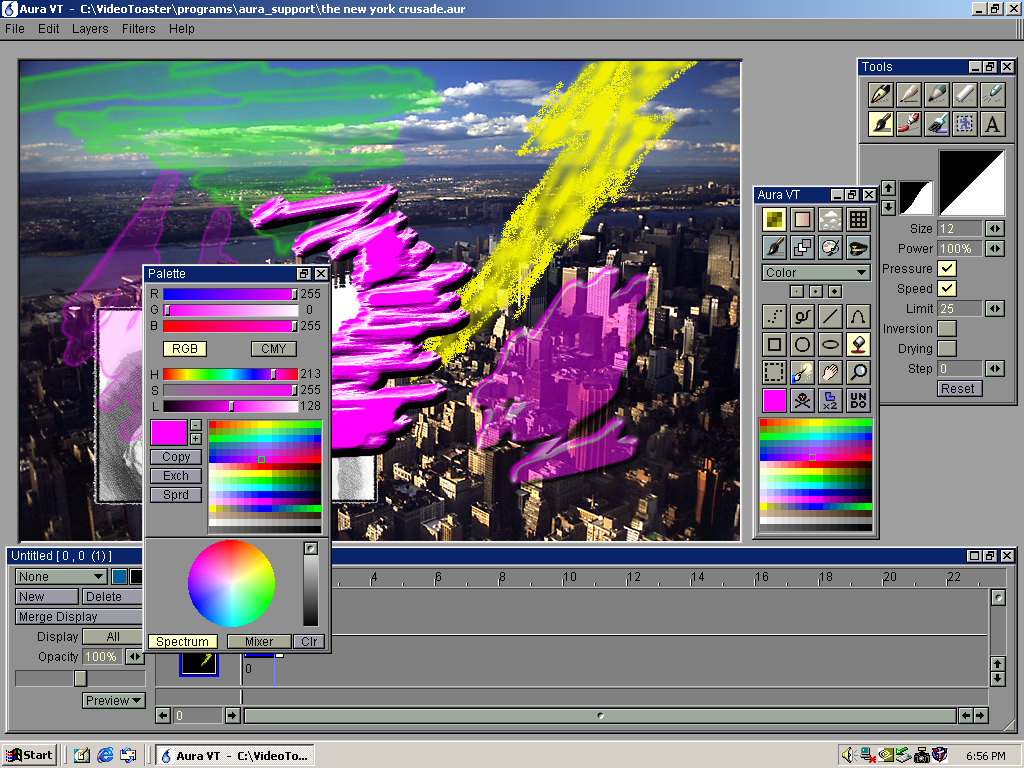Click the overlapping squares layers icon
The height and width of the screenshot is (768, 1024).
coord(803,248)
